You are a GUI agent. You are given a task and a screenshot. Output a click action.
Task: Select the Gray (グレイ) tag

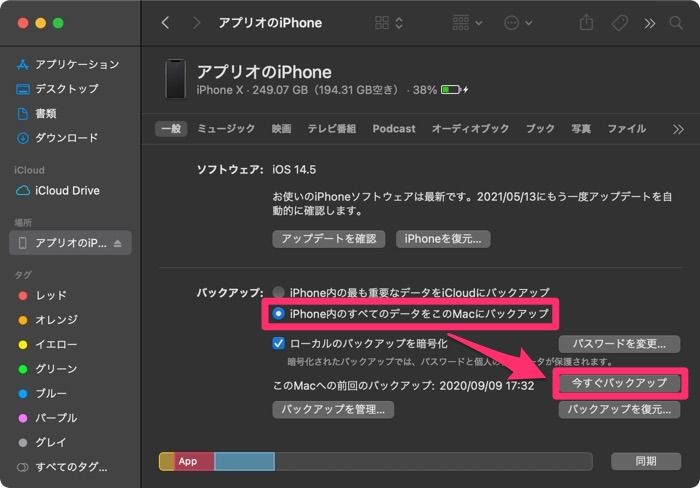[x=42, y=443]
